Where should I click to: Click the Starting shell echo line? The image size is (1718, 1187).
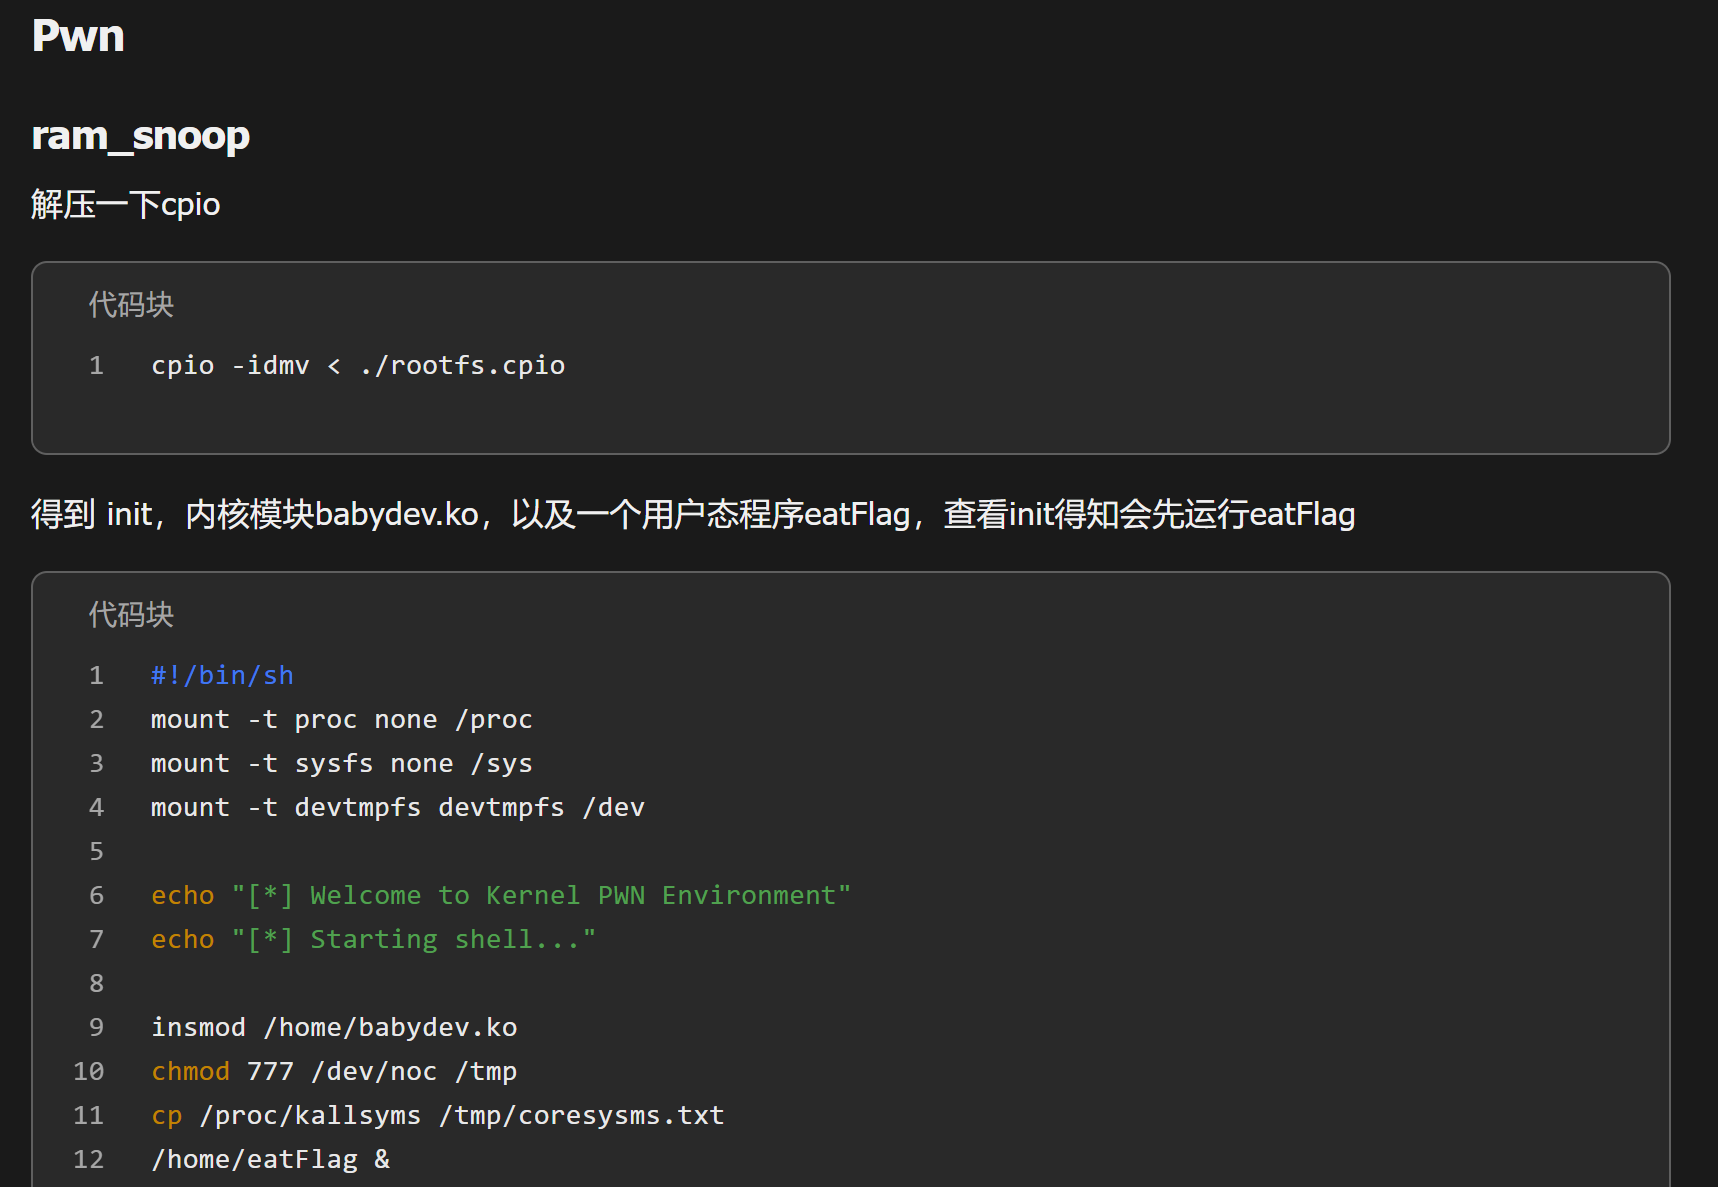[x=373, y=939]
